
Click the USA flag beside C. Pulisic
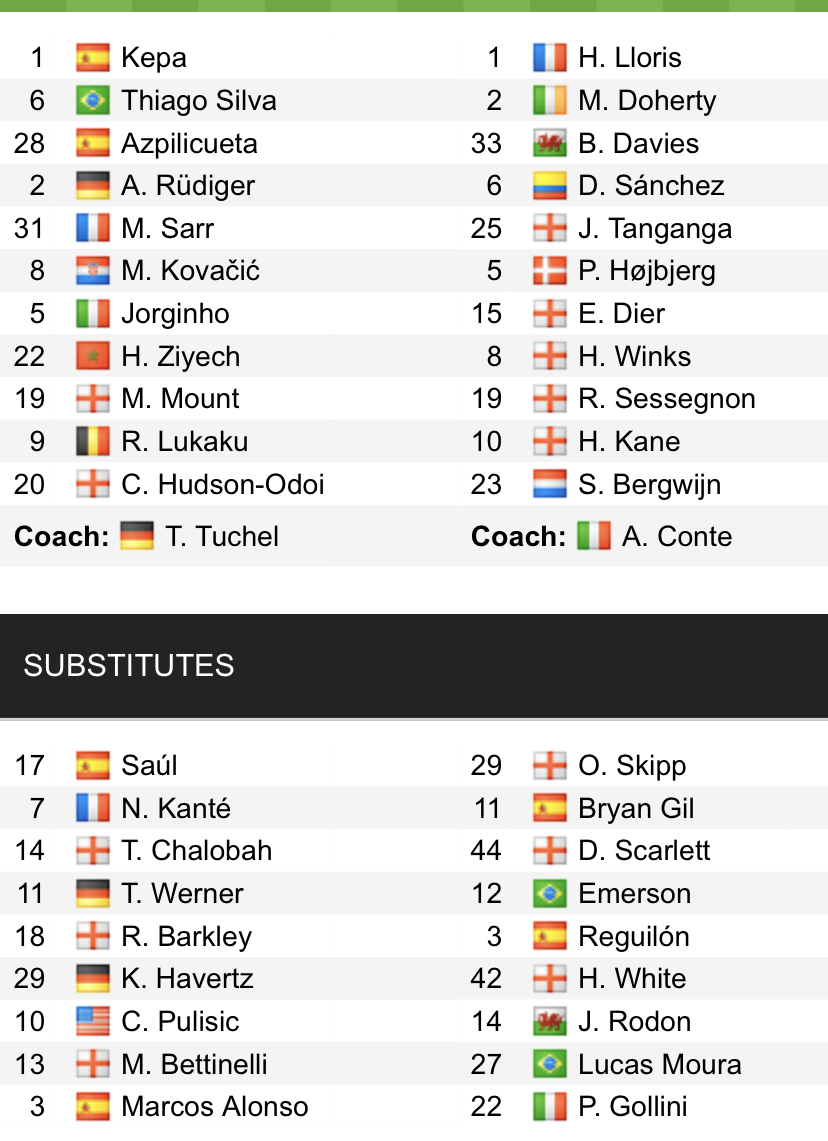92,1022
